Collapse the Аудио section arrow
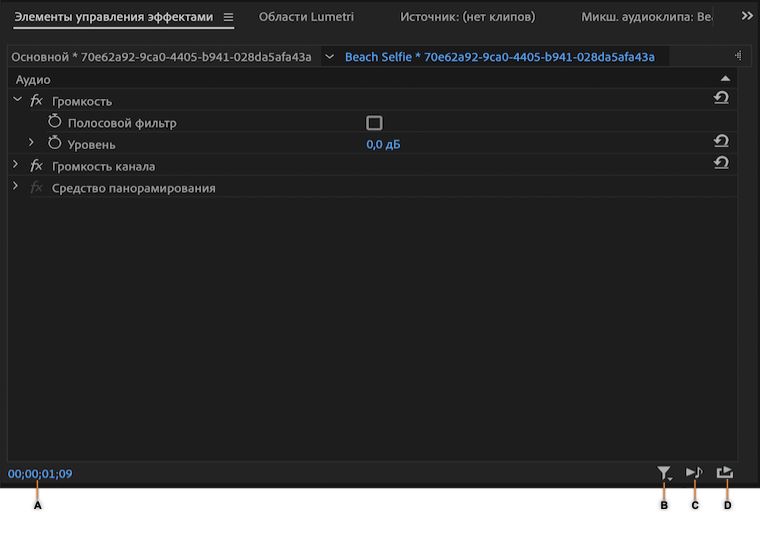The image size is (760, 548). pyautogui.click(x=725, y=78)
